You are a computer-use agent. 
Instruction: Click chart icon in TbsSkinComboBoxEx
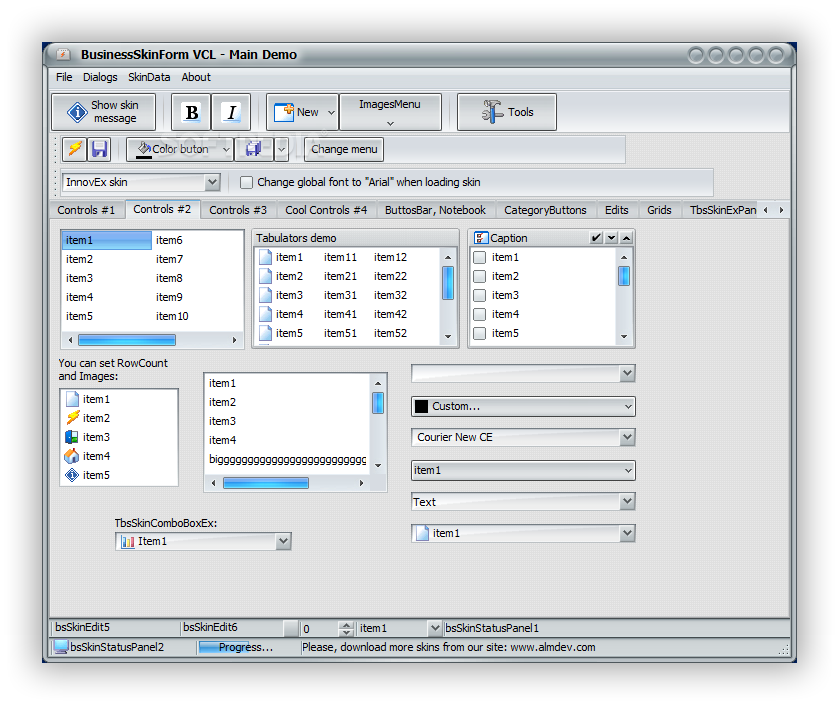(x=128, y=541)
